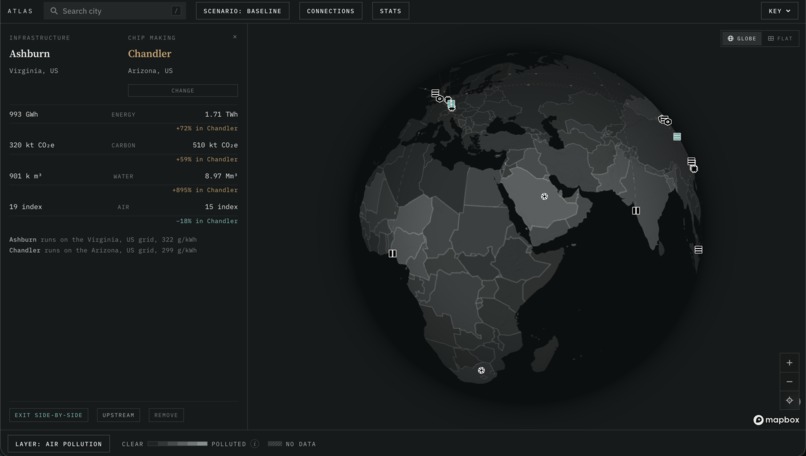This screenshot has width=806, height=456.
Task: Click the +895% in Chandler text
Action: coord(205,190)
